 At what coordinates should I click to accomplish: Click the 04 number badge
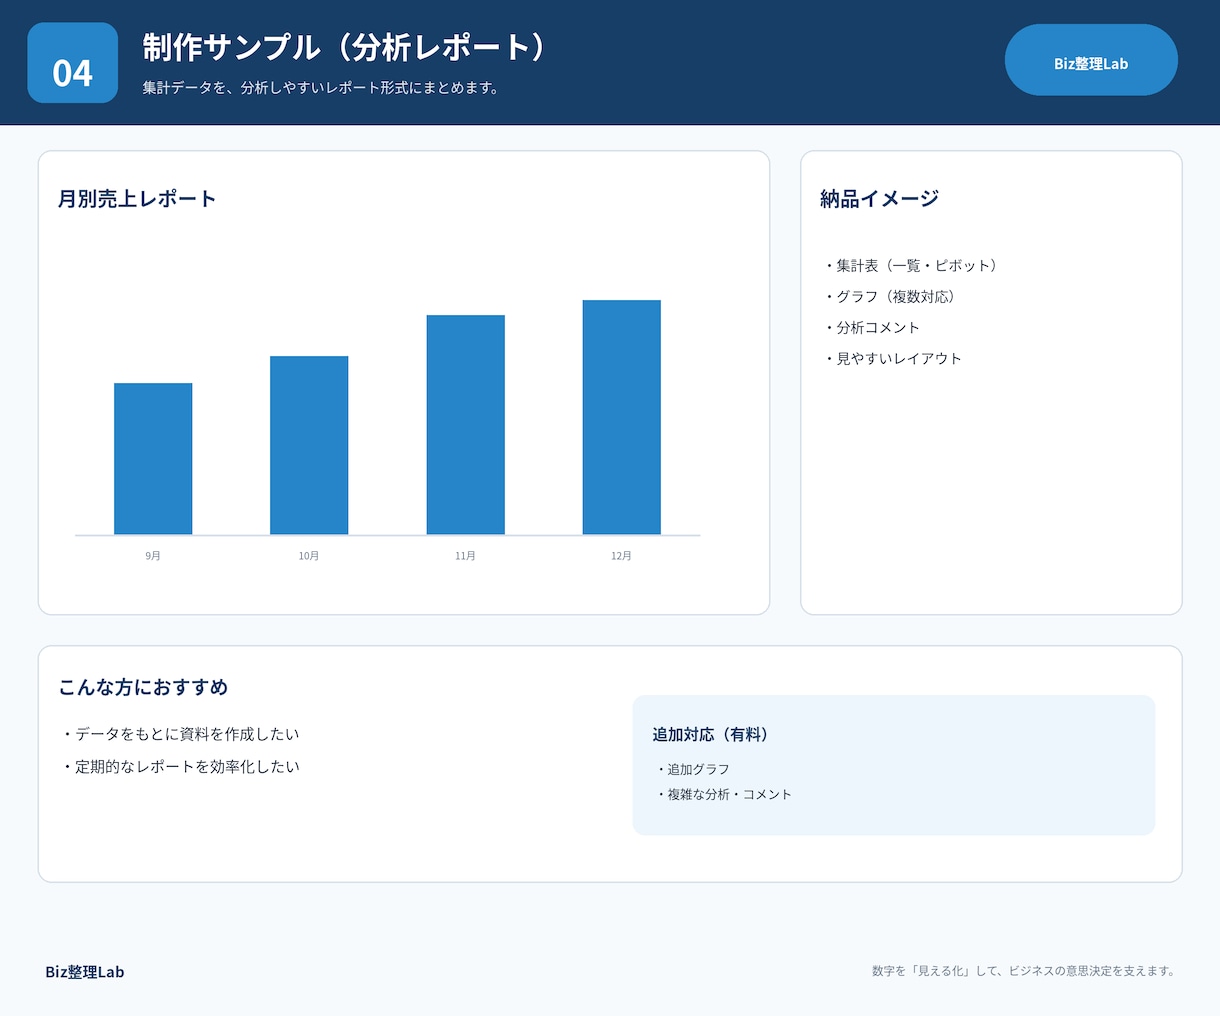(x=73, y=63)
